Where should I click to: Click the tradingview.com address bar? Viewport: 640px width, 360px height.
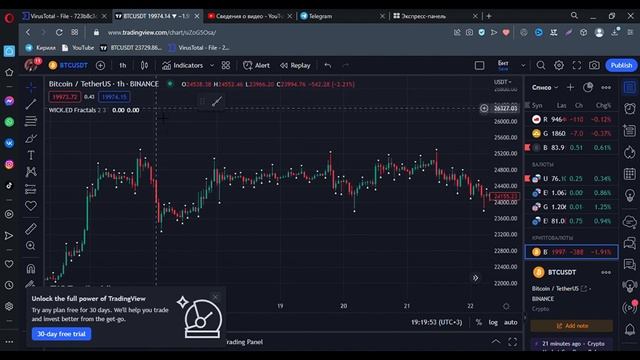tap(162, 32)
